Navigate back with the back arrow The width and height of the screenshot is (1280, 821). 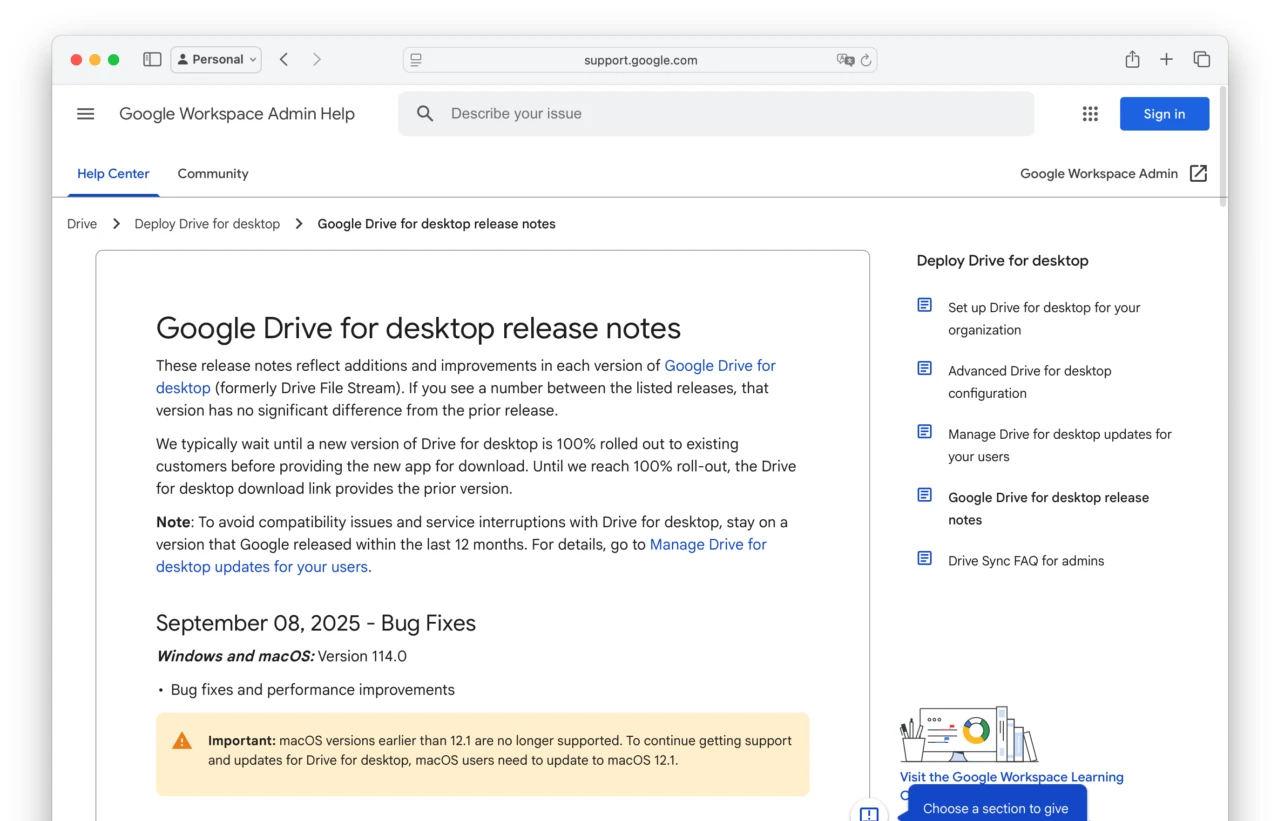[283, 59]
